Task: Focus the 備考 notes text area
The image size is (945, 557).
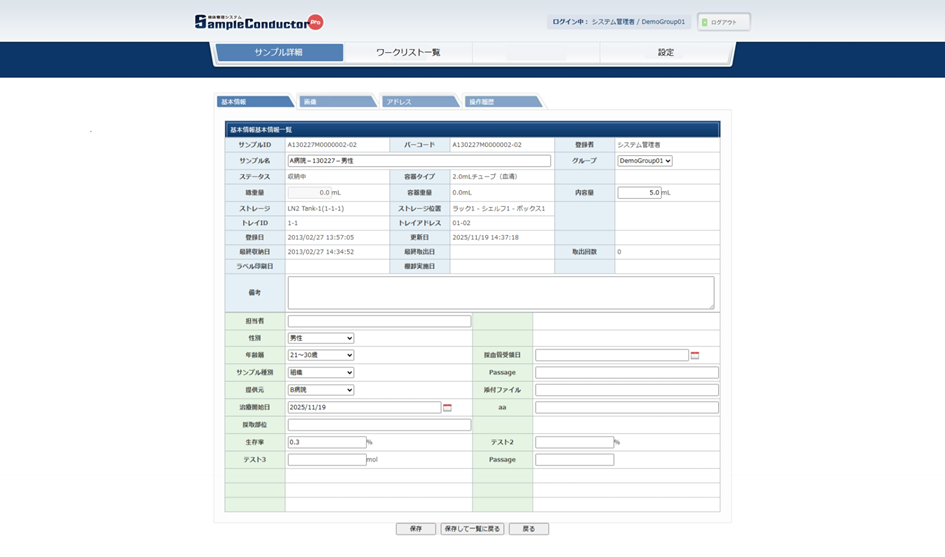Action: [500, 293]
